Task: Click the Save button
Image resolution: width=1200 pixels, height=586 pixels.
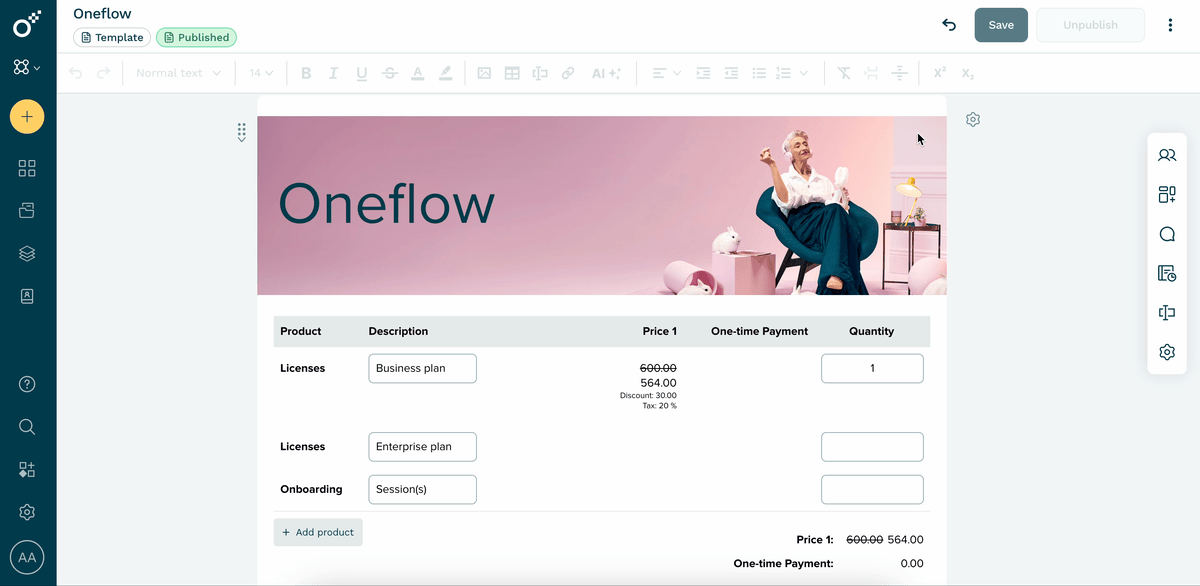Action: tap(1001, 25)
